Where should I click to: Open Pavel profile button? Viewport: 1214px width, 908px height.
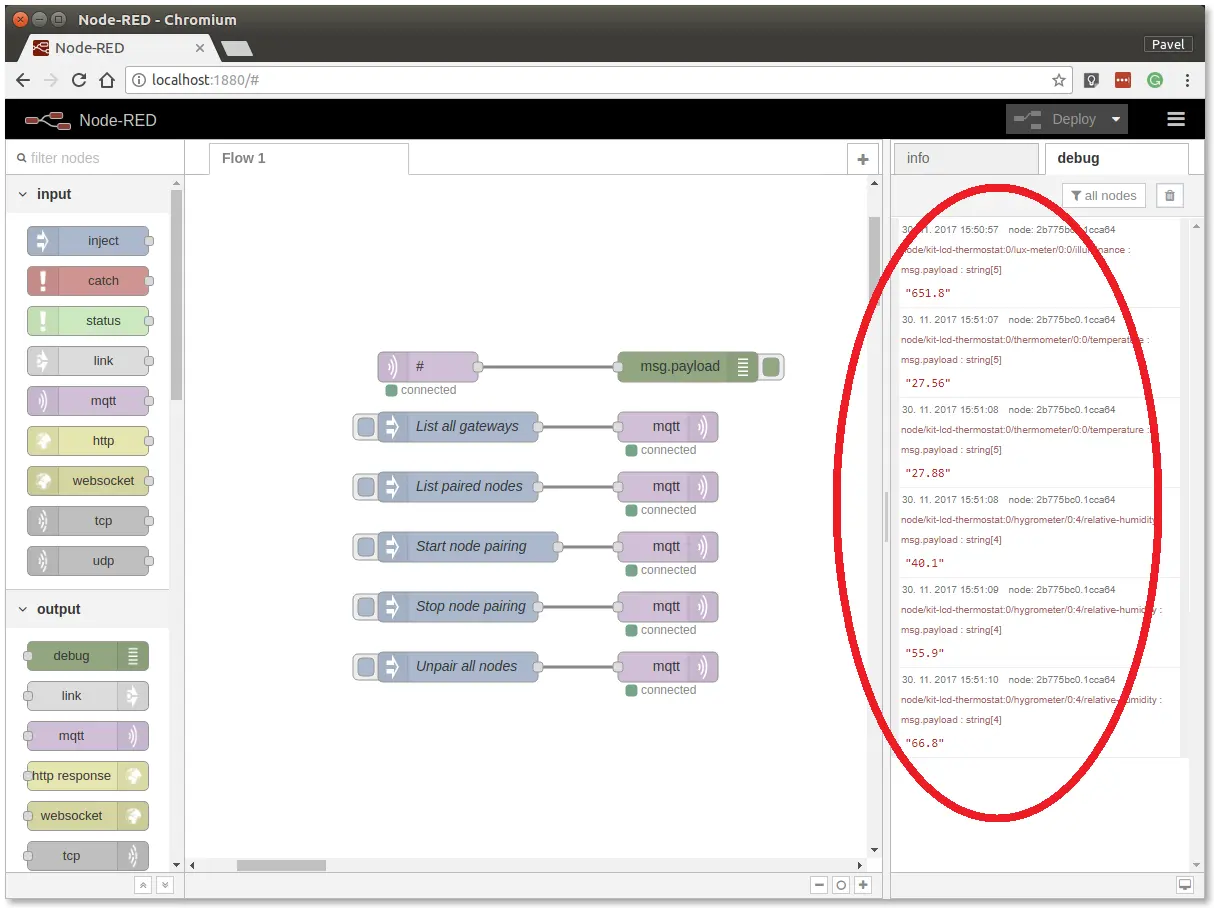pos(1168,44)
